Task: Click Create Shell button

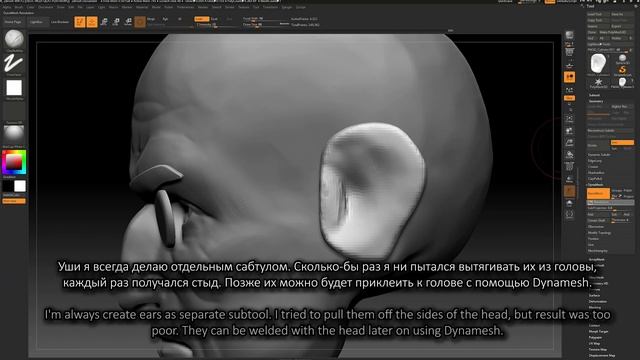Action: click(598, 220)
